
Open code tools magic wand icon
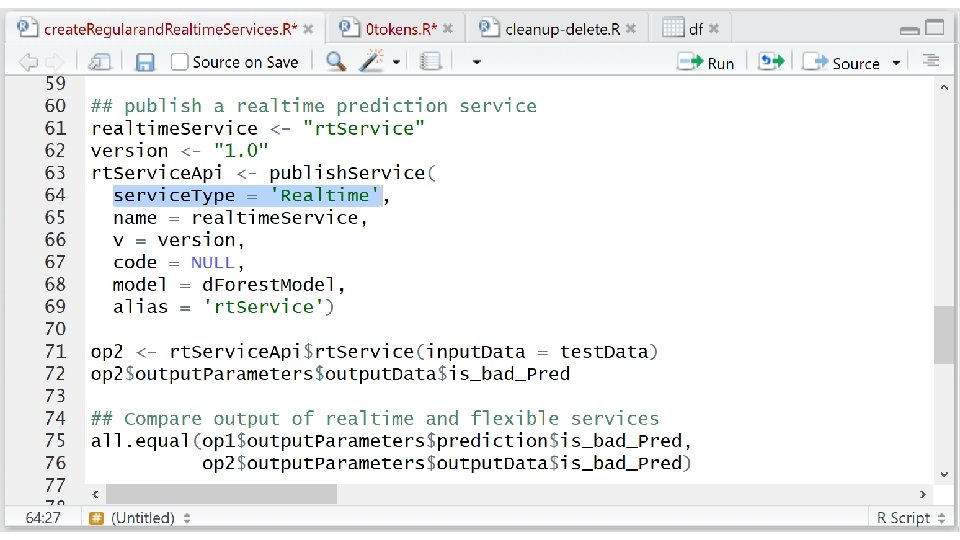pyautogui.click(x=372, y=61)
